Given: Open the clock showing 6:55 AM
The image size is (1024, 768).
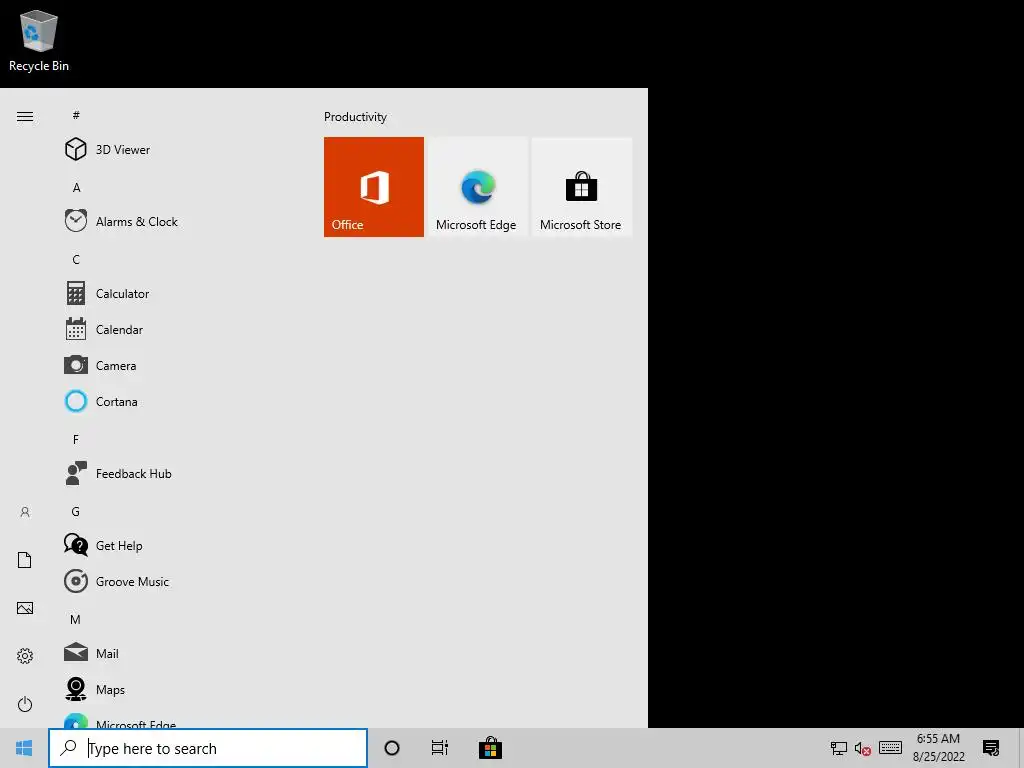Looking at the screenshot, I should click(938, 748).
